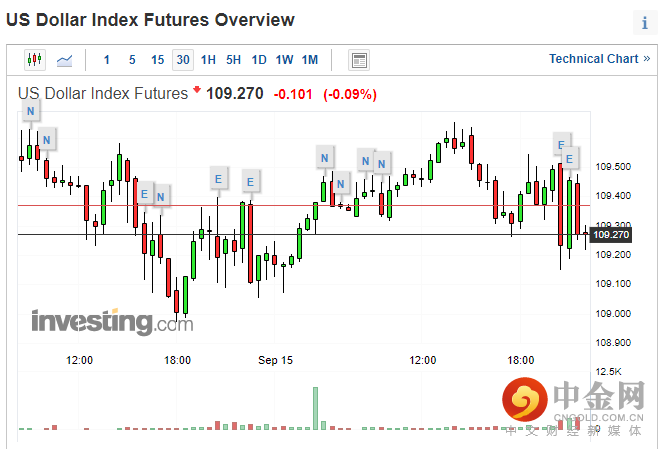Choose the 1W timeframe
Screen dimensions: 659x449
(x=284, y=60)
